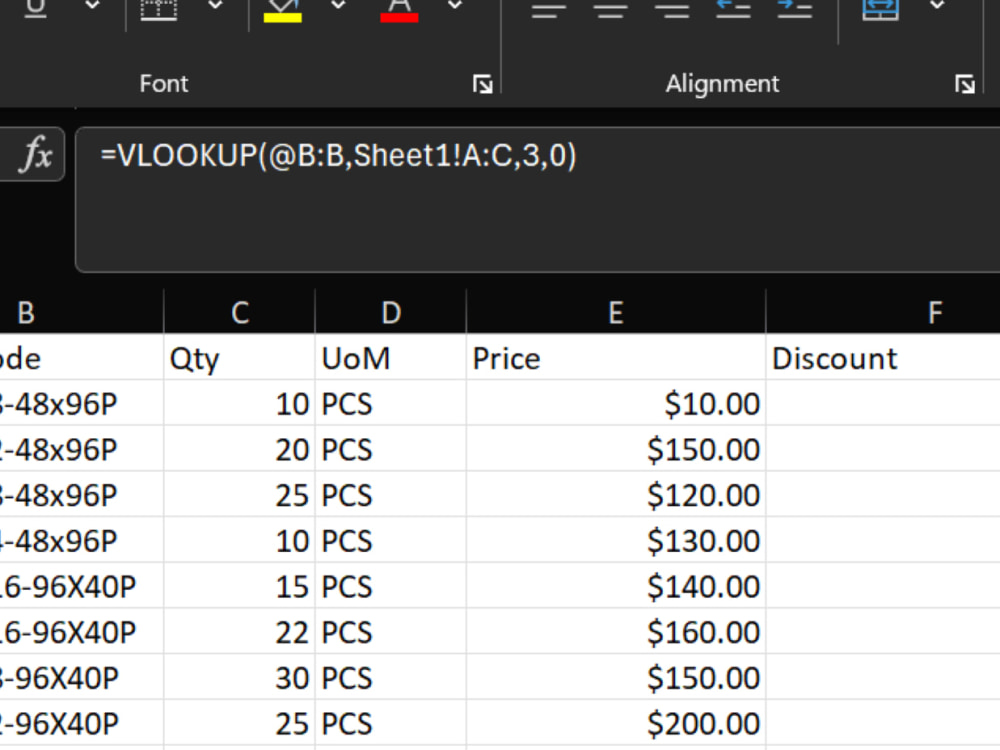Select quantity cell 22

click(240, 632)
